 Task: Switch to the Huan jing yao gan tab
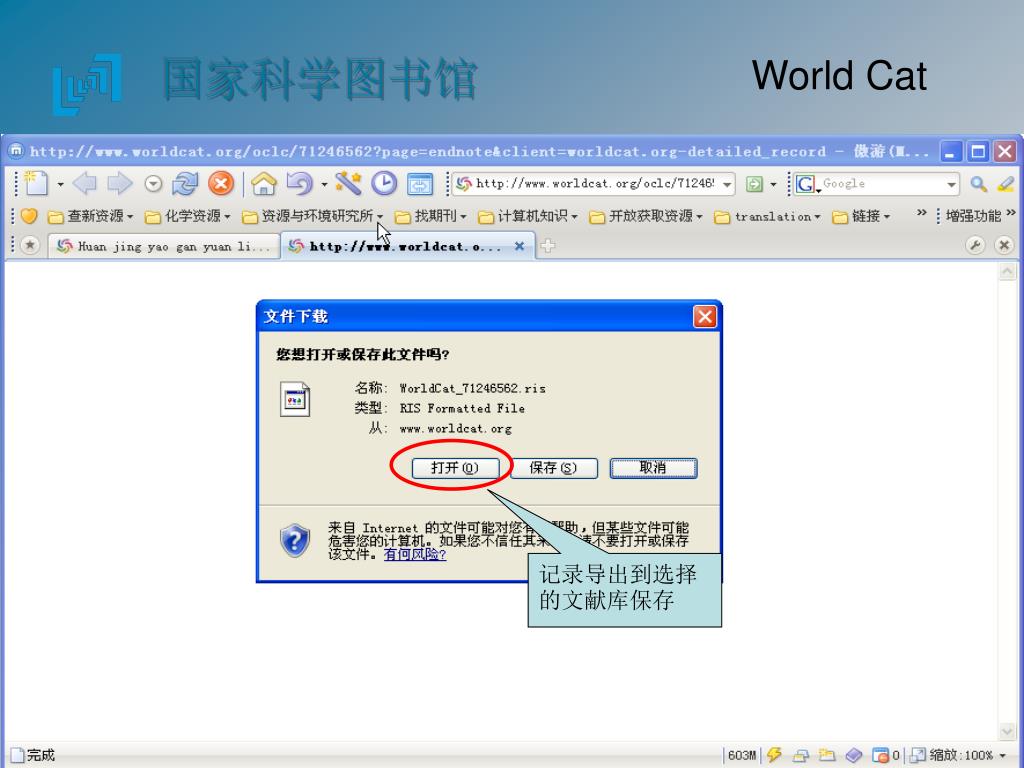[x=163, y=246]
